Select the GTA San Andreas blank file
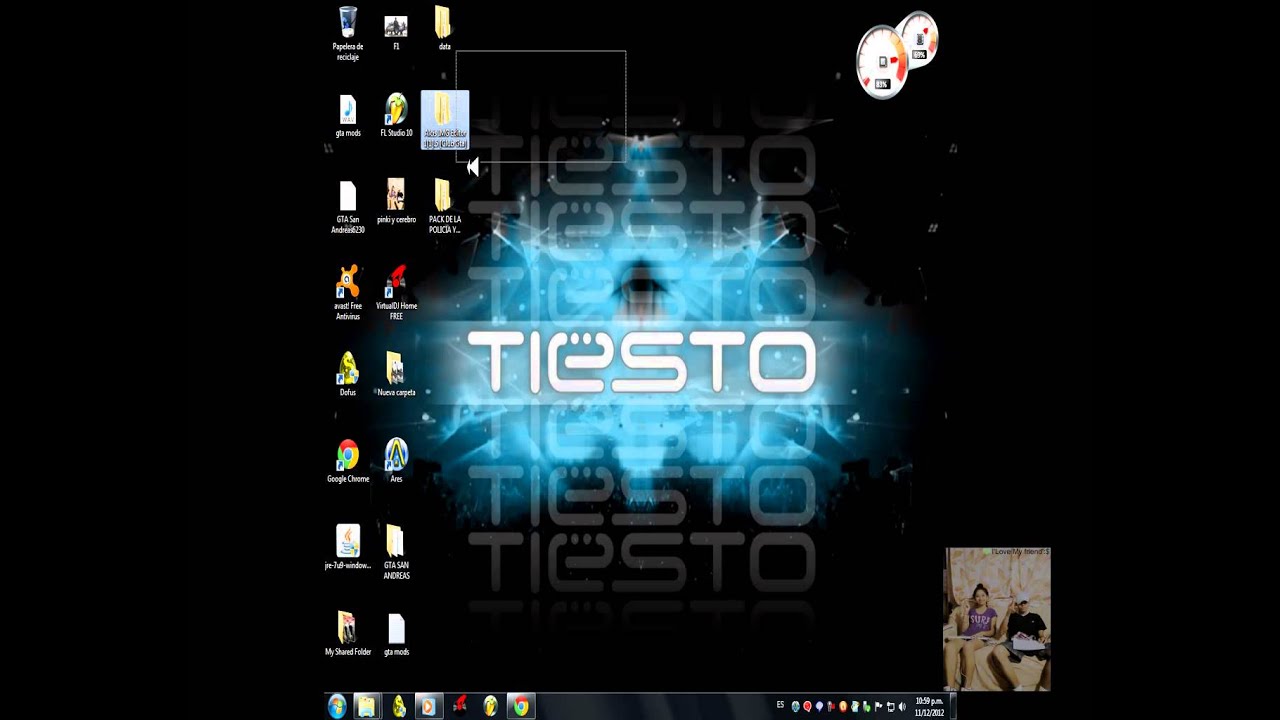The width and height of the screenshot is (1280, 720). [348, 208]
